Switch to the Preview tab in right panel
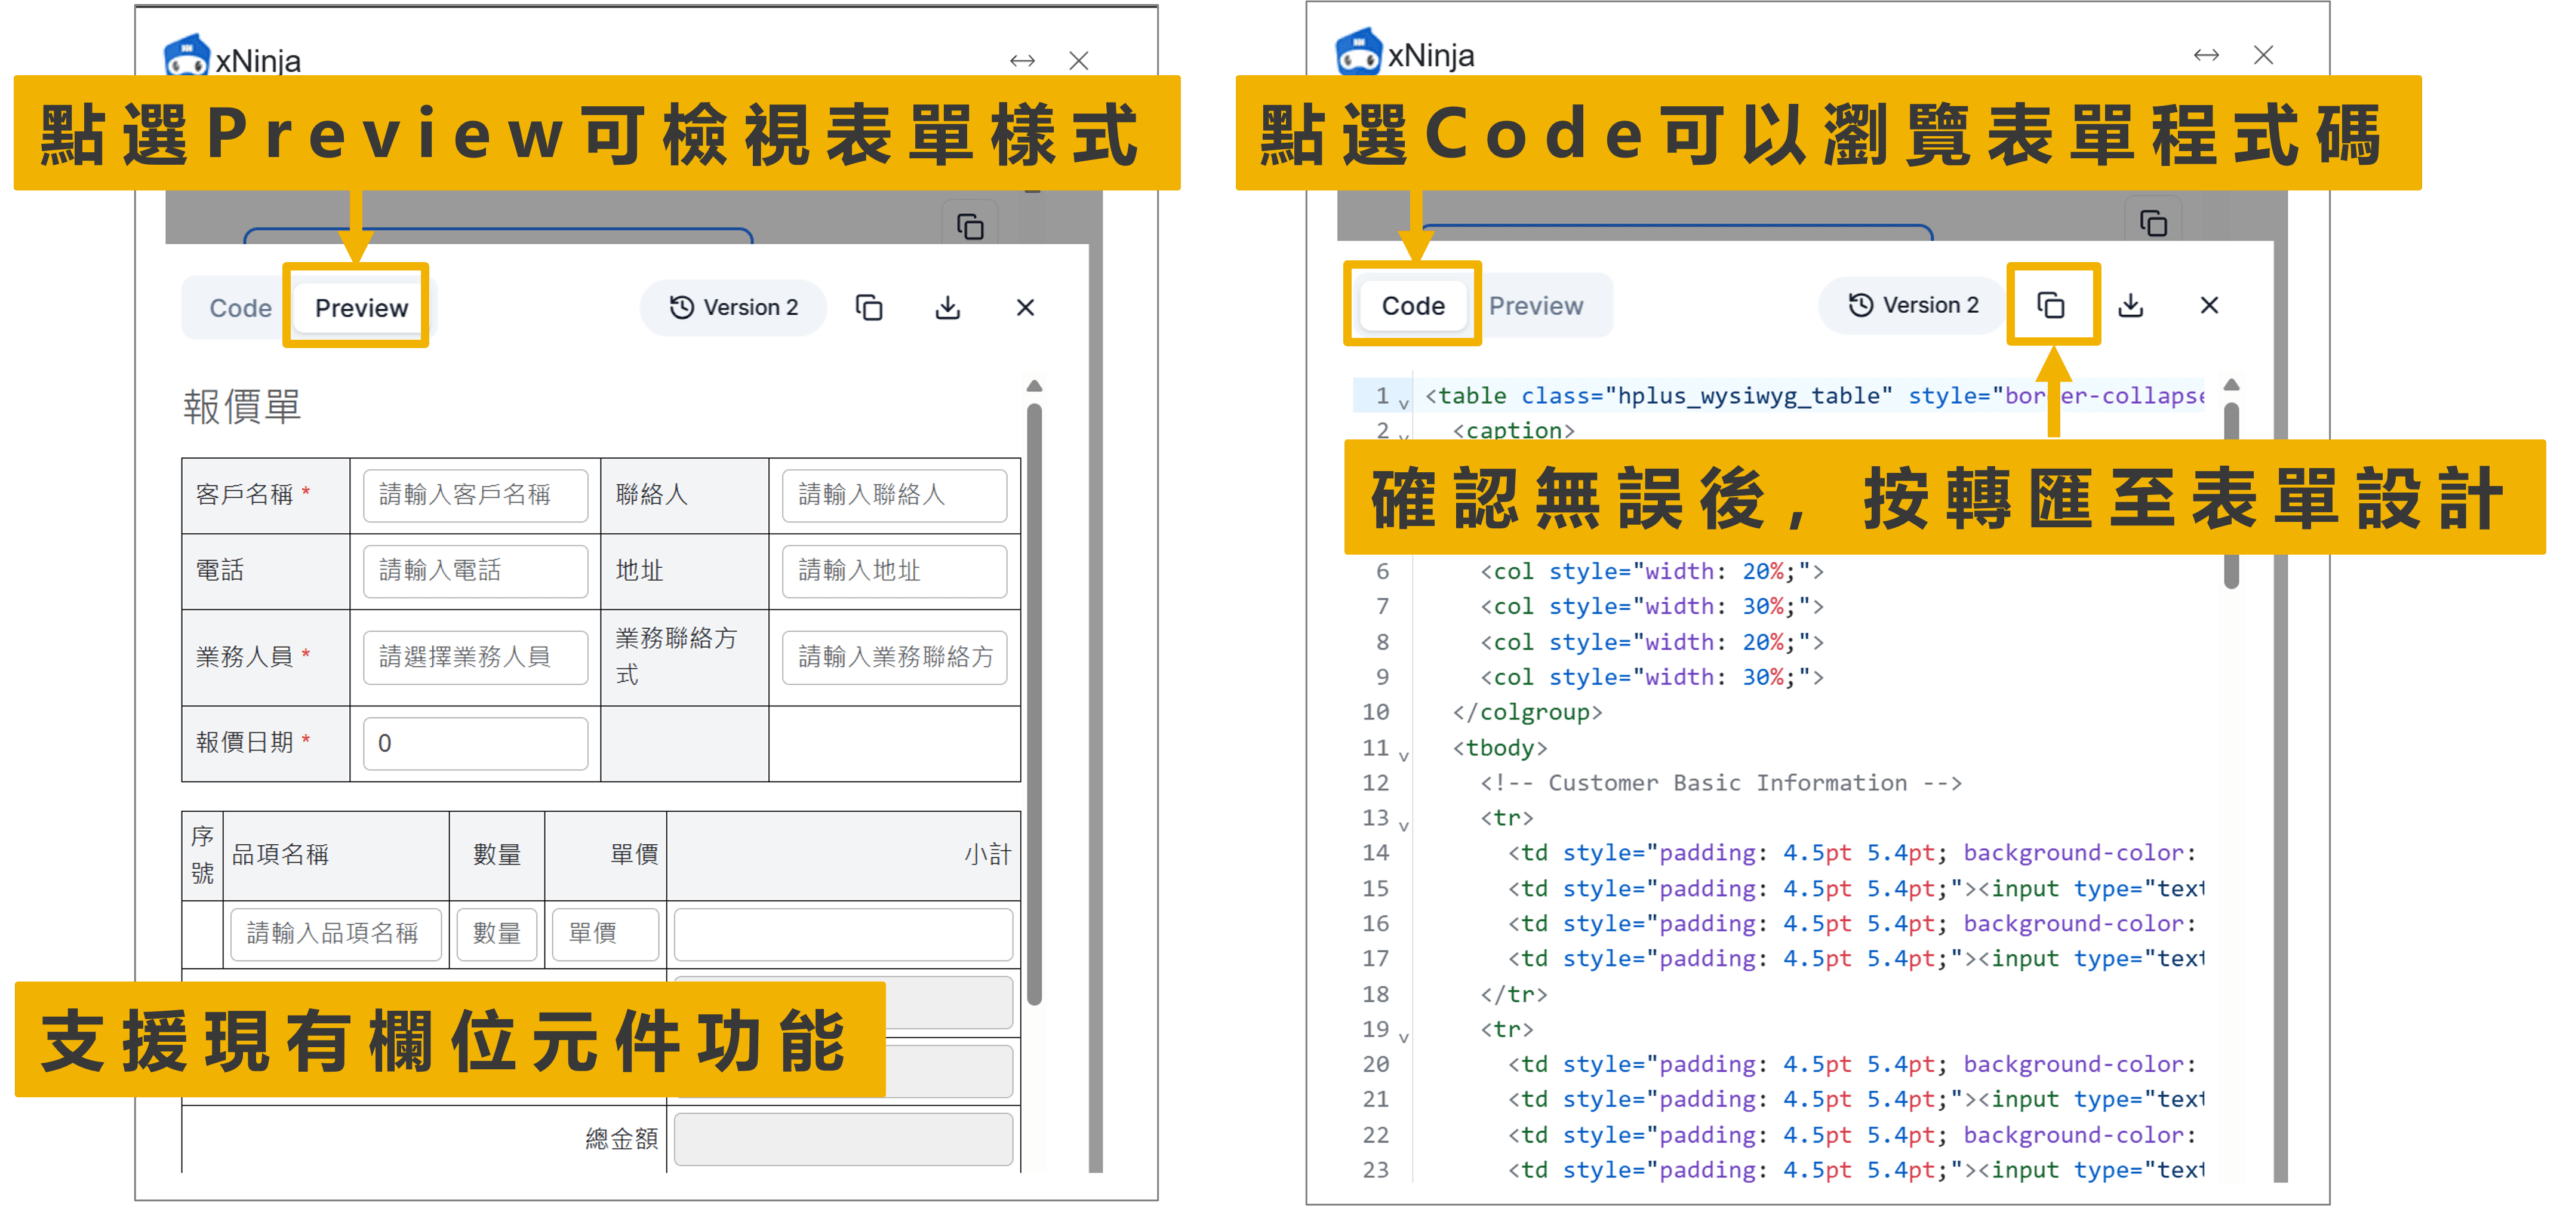 click(x=1536, y=306)
